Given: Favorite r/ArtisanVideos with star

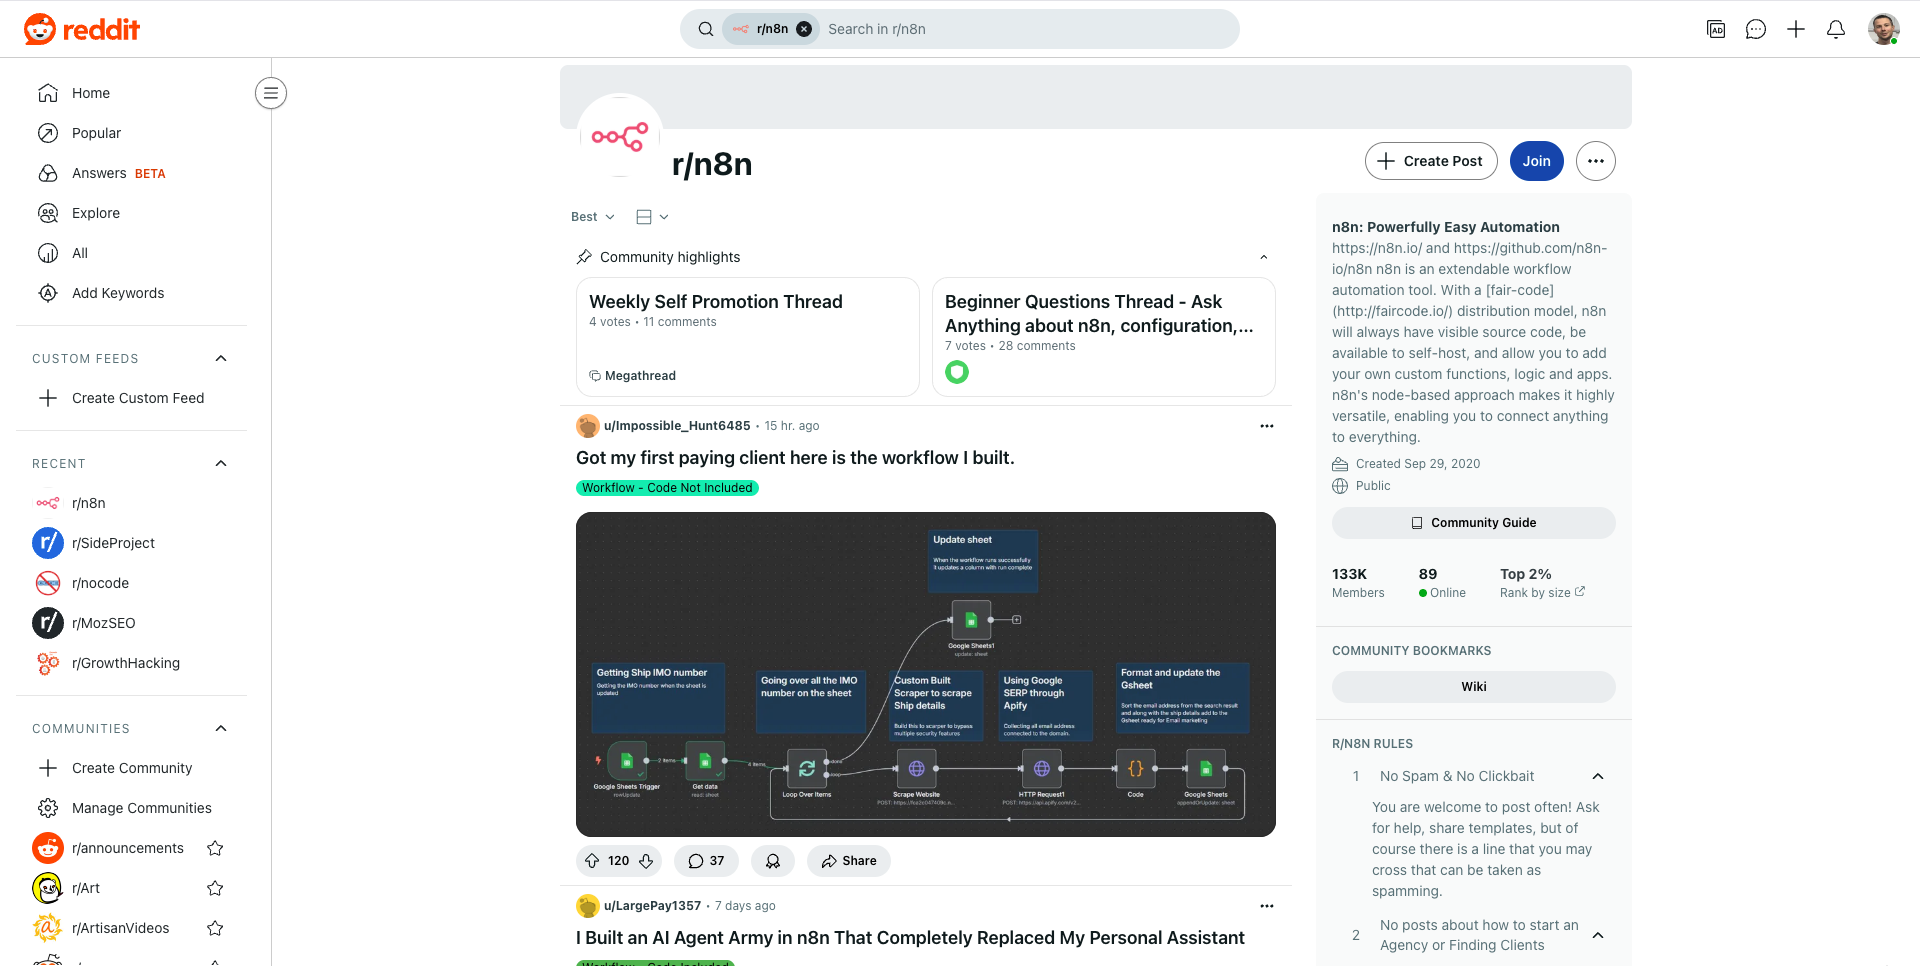Looking at the screenshot, I should (215, 928).
